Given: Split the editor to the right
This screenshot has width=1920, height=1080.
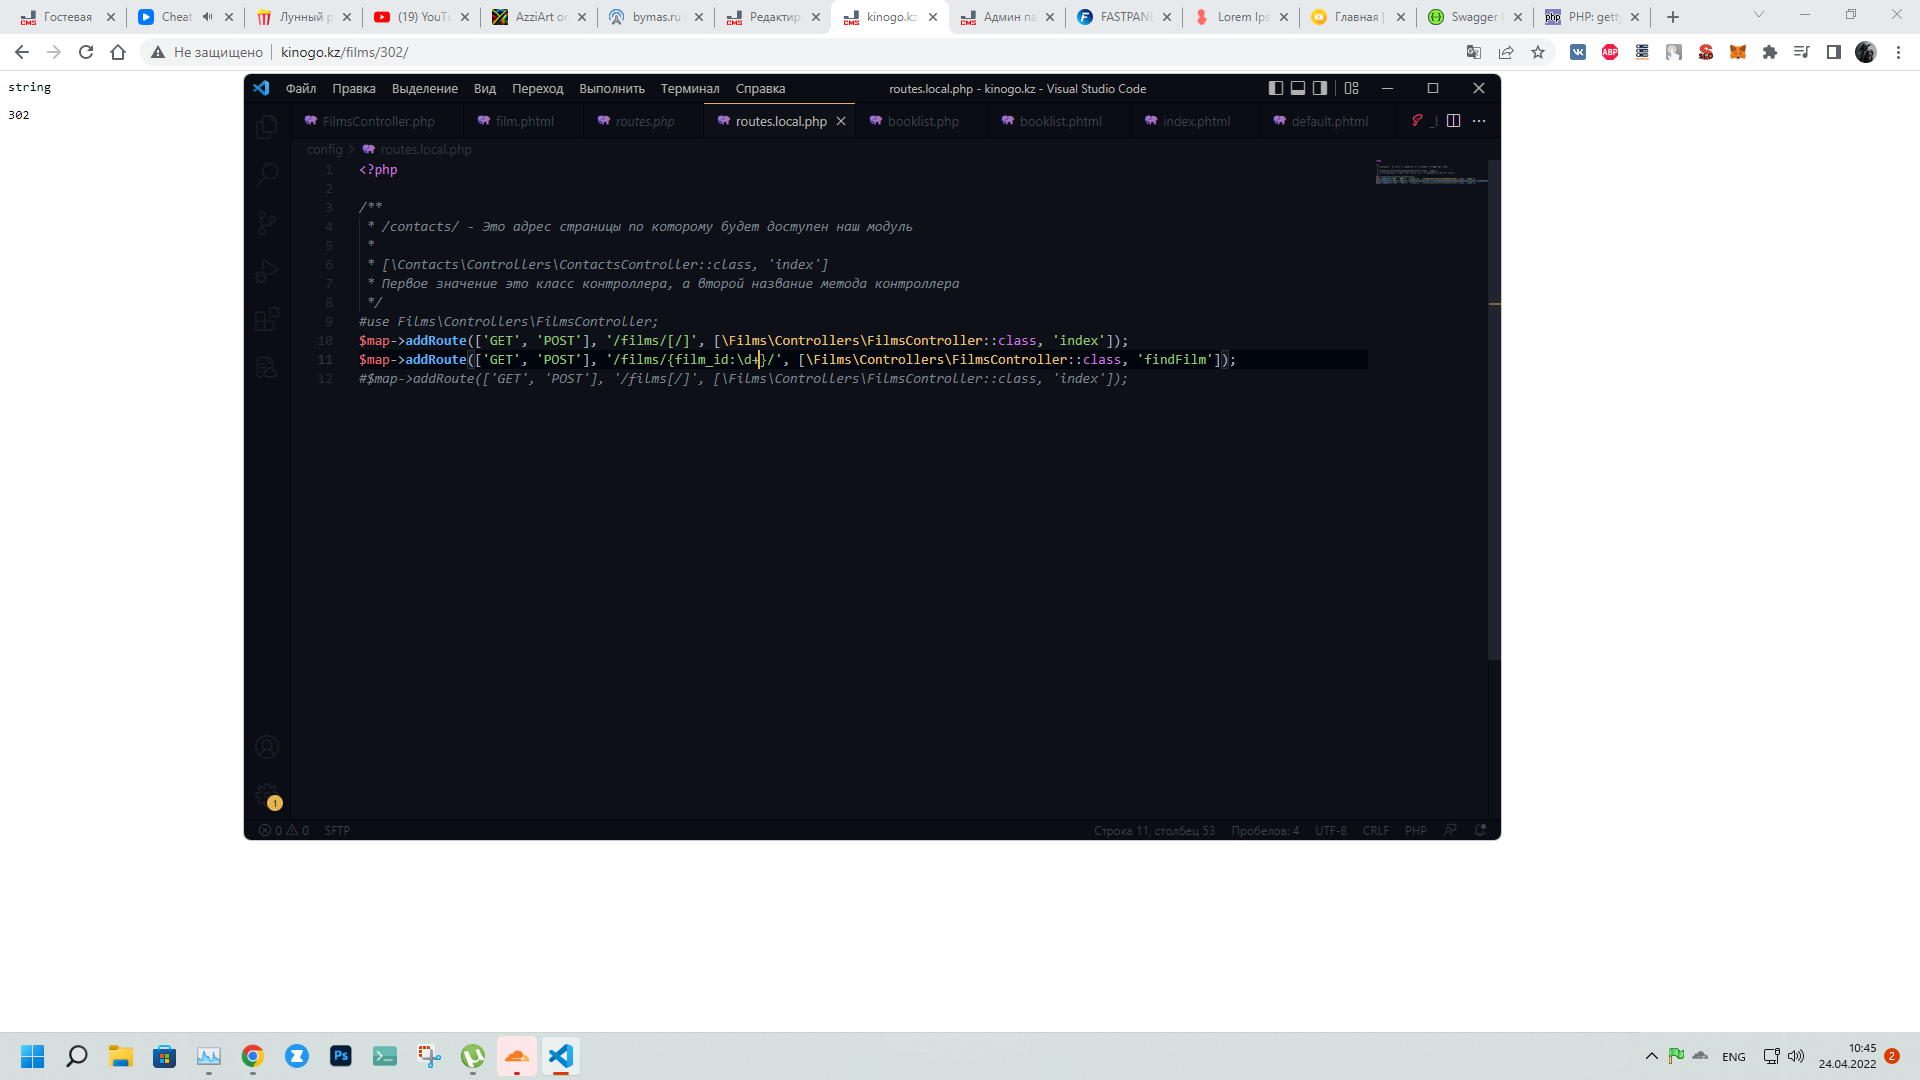Looking at the screenshot, I should pyautogui.click(x=1453, y=121).
